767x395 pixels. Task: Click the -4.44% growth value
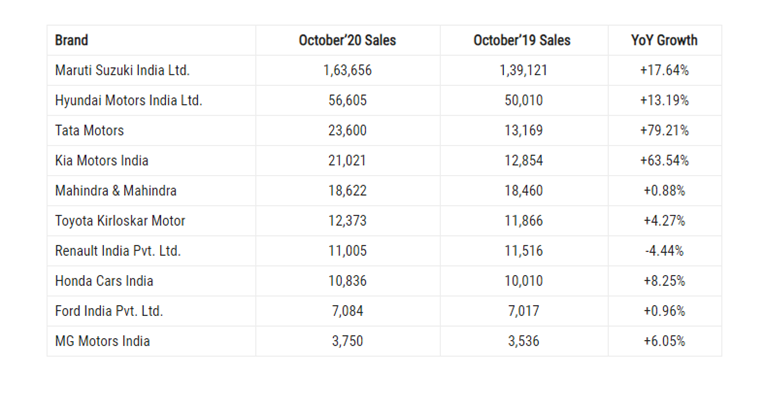[x=664, y=251]
